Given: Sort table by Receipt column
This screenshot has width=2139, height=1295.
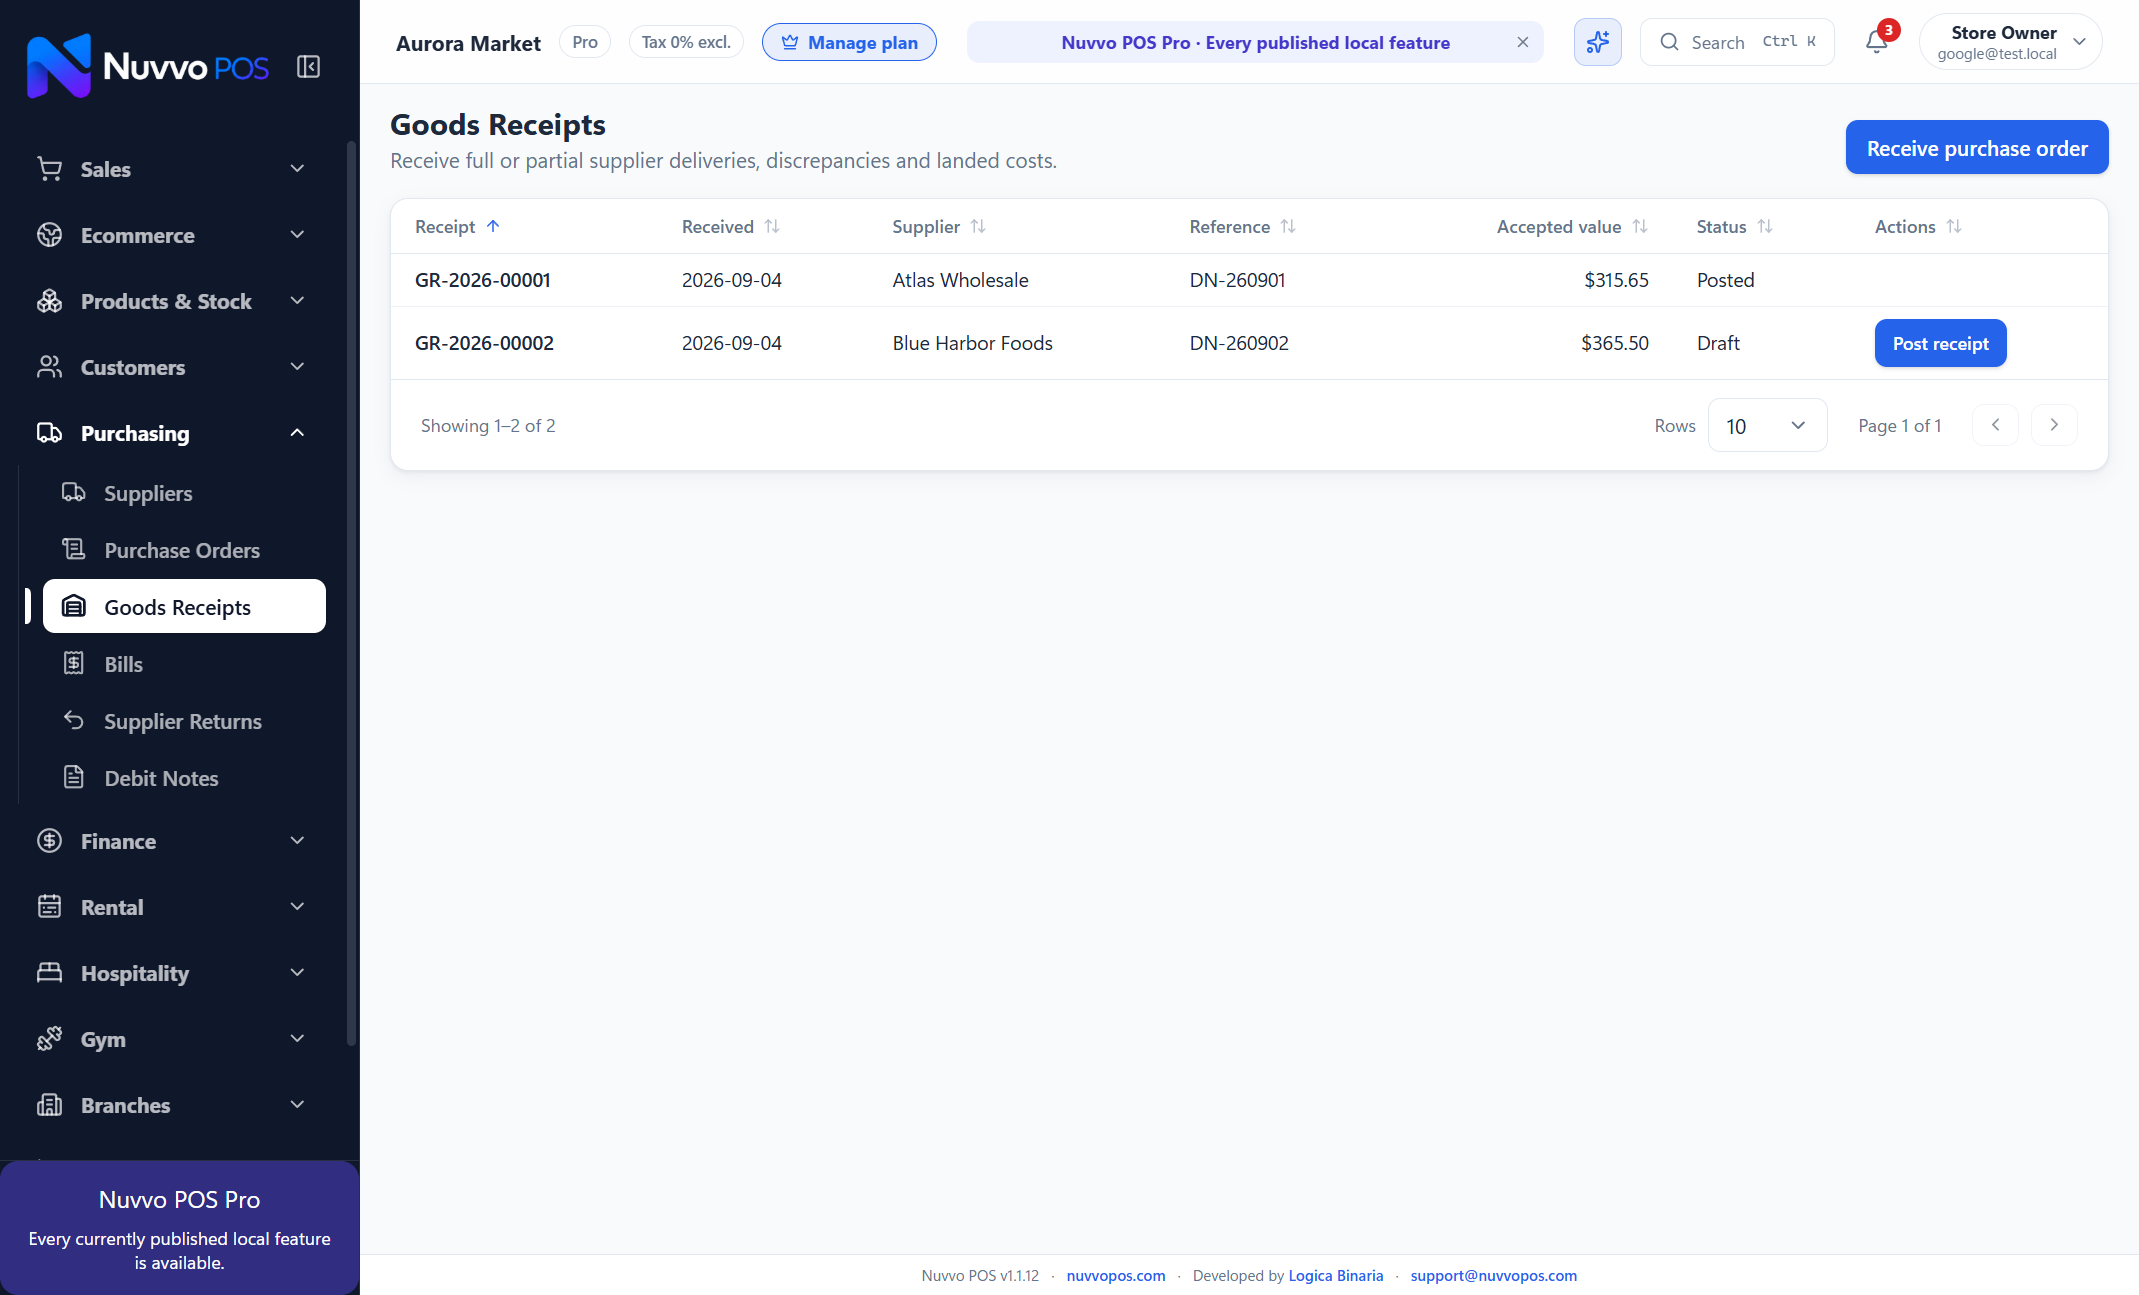Looking at the screenshot, I should (x=457, y=227).
